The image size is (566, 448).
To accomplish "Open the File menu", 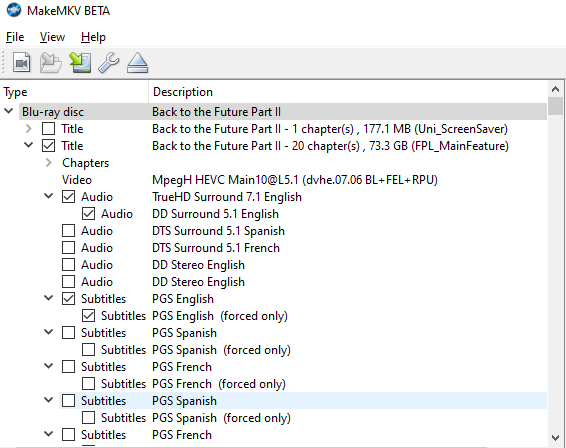I will pyautogui.click(x=15, y=37).
